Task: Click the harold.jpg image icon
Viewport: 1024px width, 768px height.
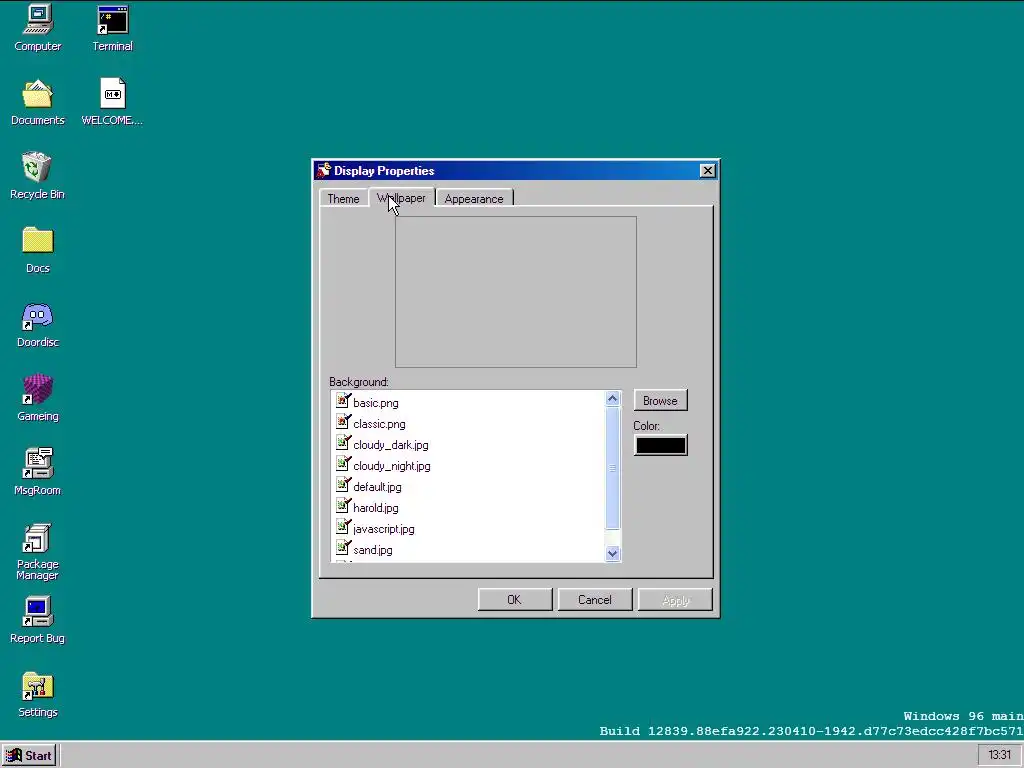Action: click(343, 506)
